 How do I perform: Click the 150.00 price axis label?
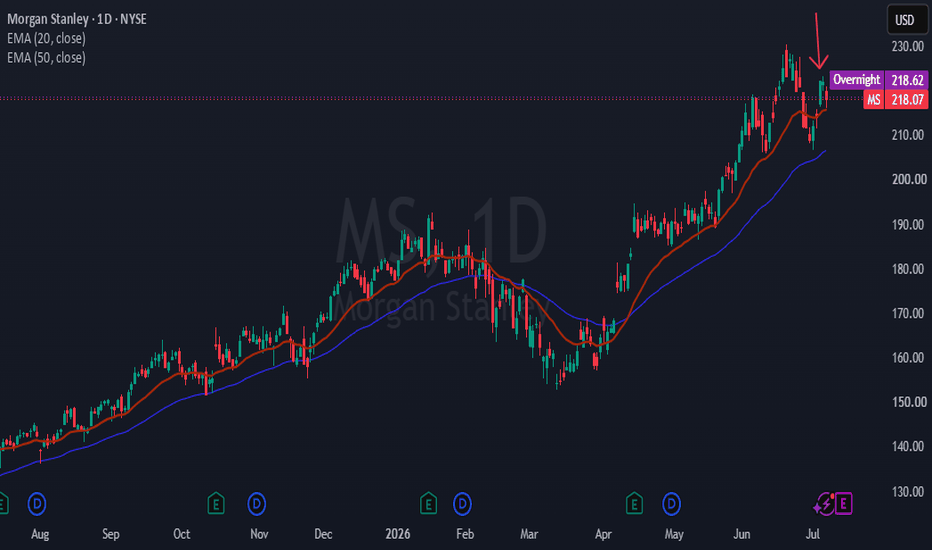[x=909, y=402]
